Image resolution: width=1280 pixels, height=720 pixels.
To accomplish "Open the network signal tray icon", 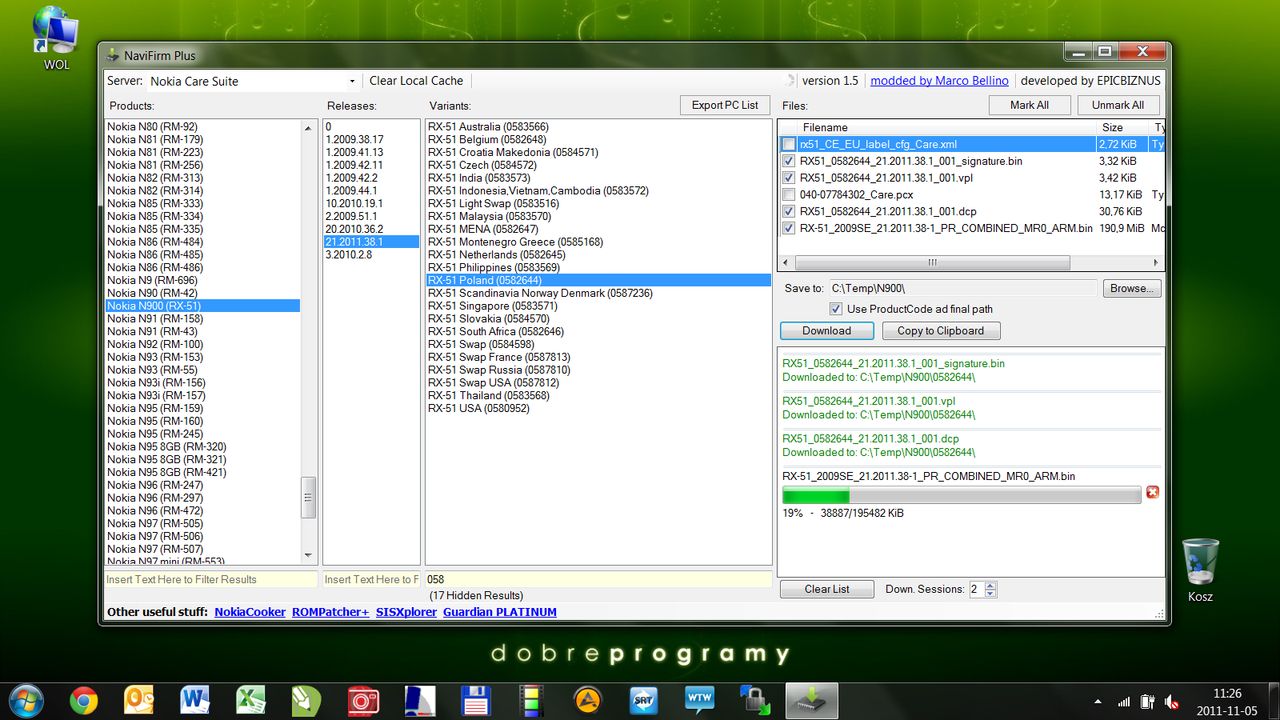I will point(1123,702).
